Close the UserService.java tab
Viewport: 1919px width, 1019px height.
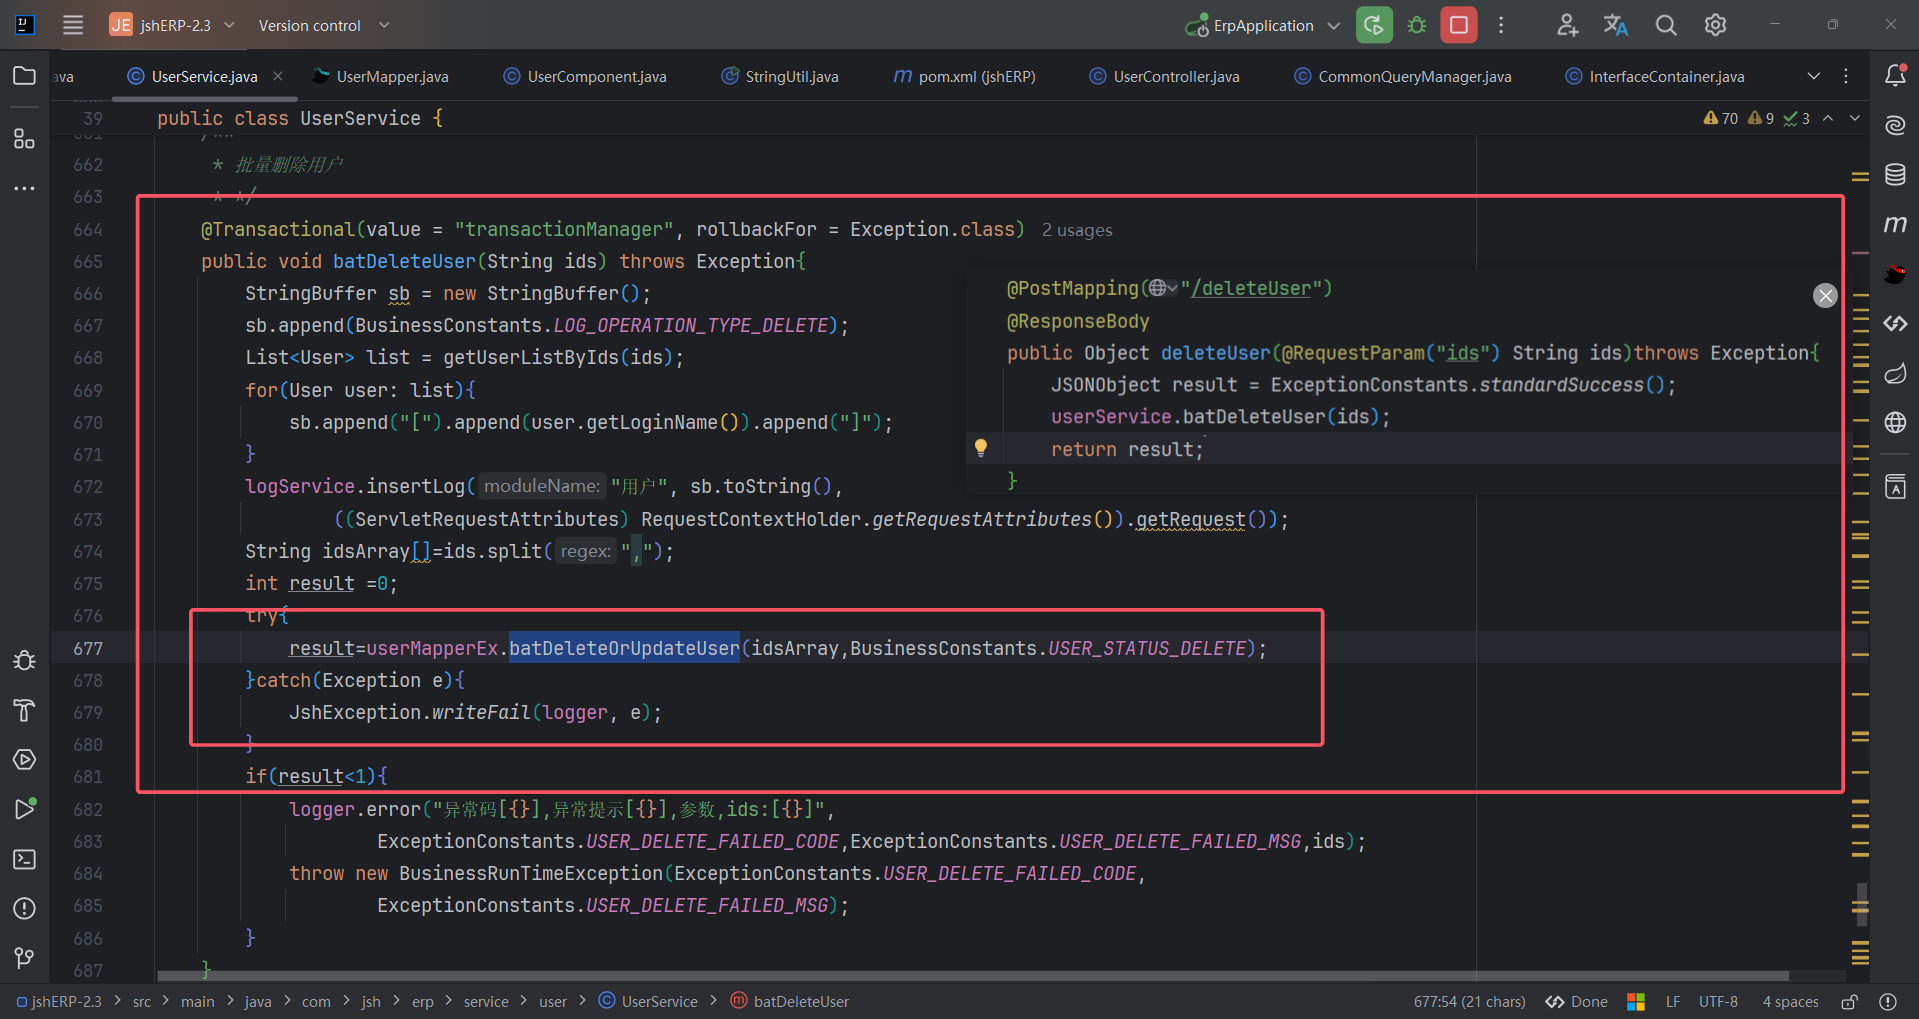[278, 76]
